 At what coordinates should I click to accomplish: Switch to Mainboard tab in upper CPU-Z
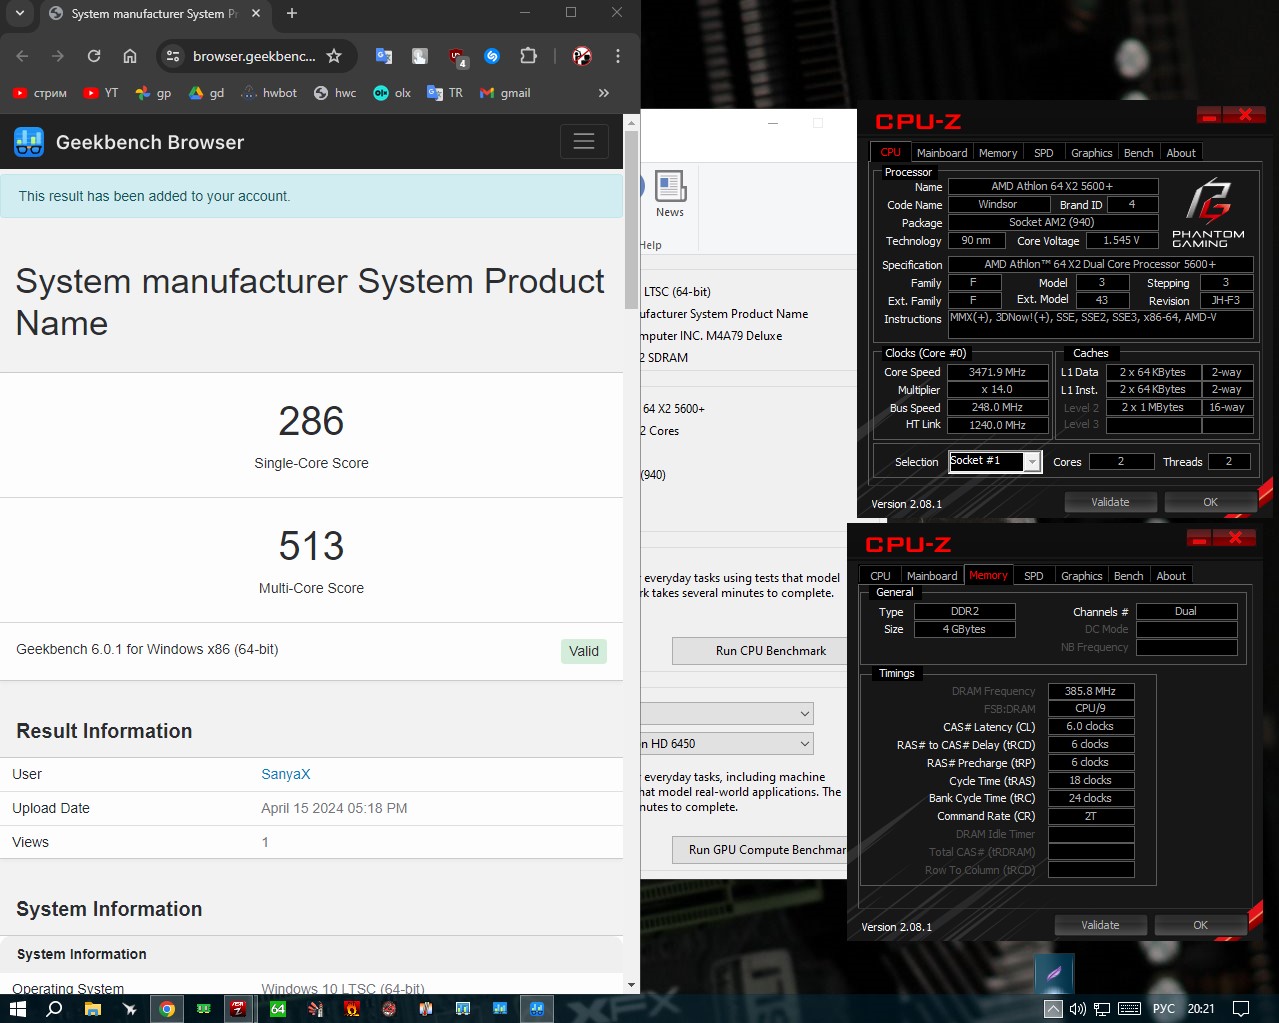[942, 153]
